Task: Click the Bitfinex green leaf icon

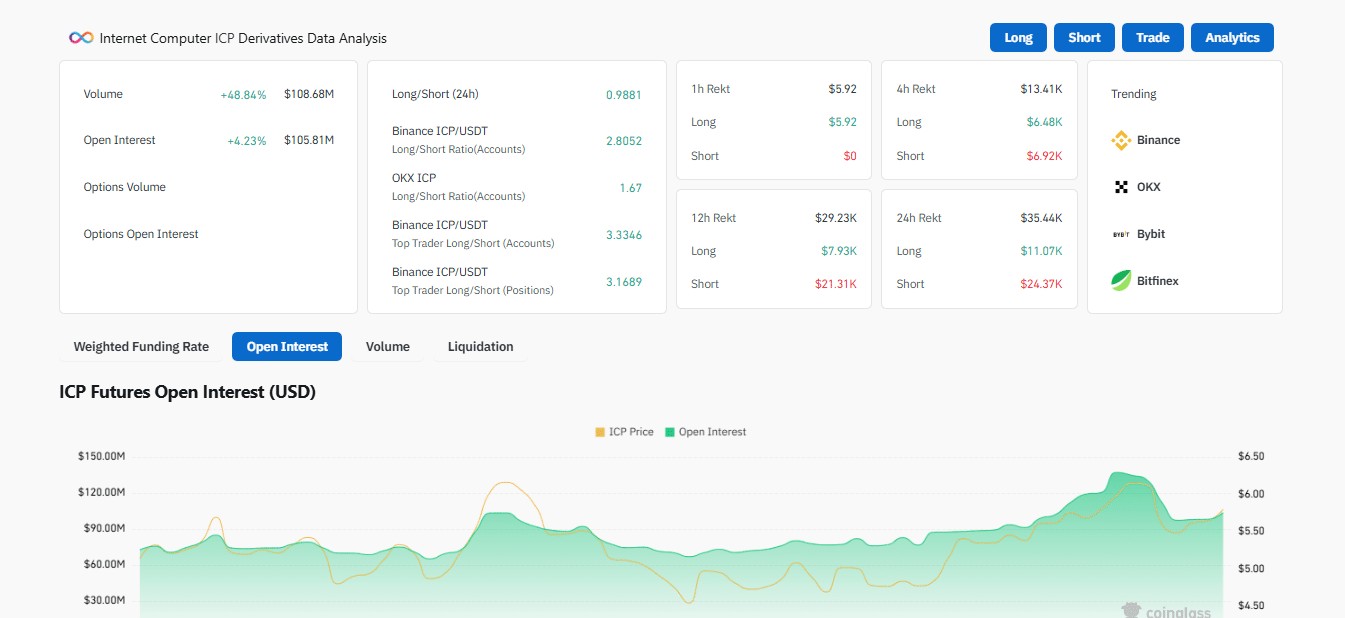Action: 1121,281
